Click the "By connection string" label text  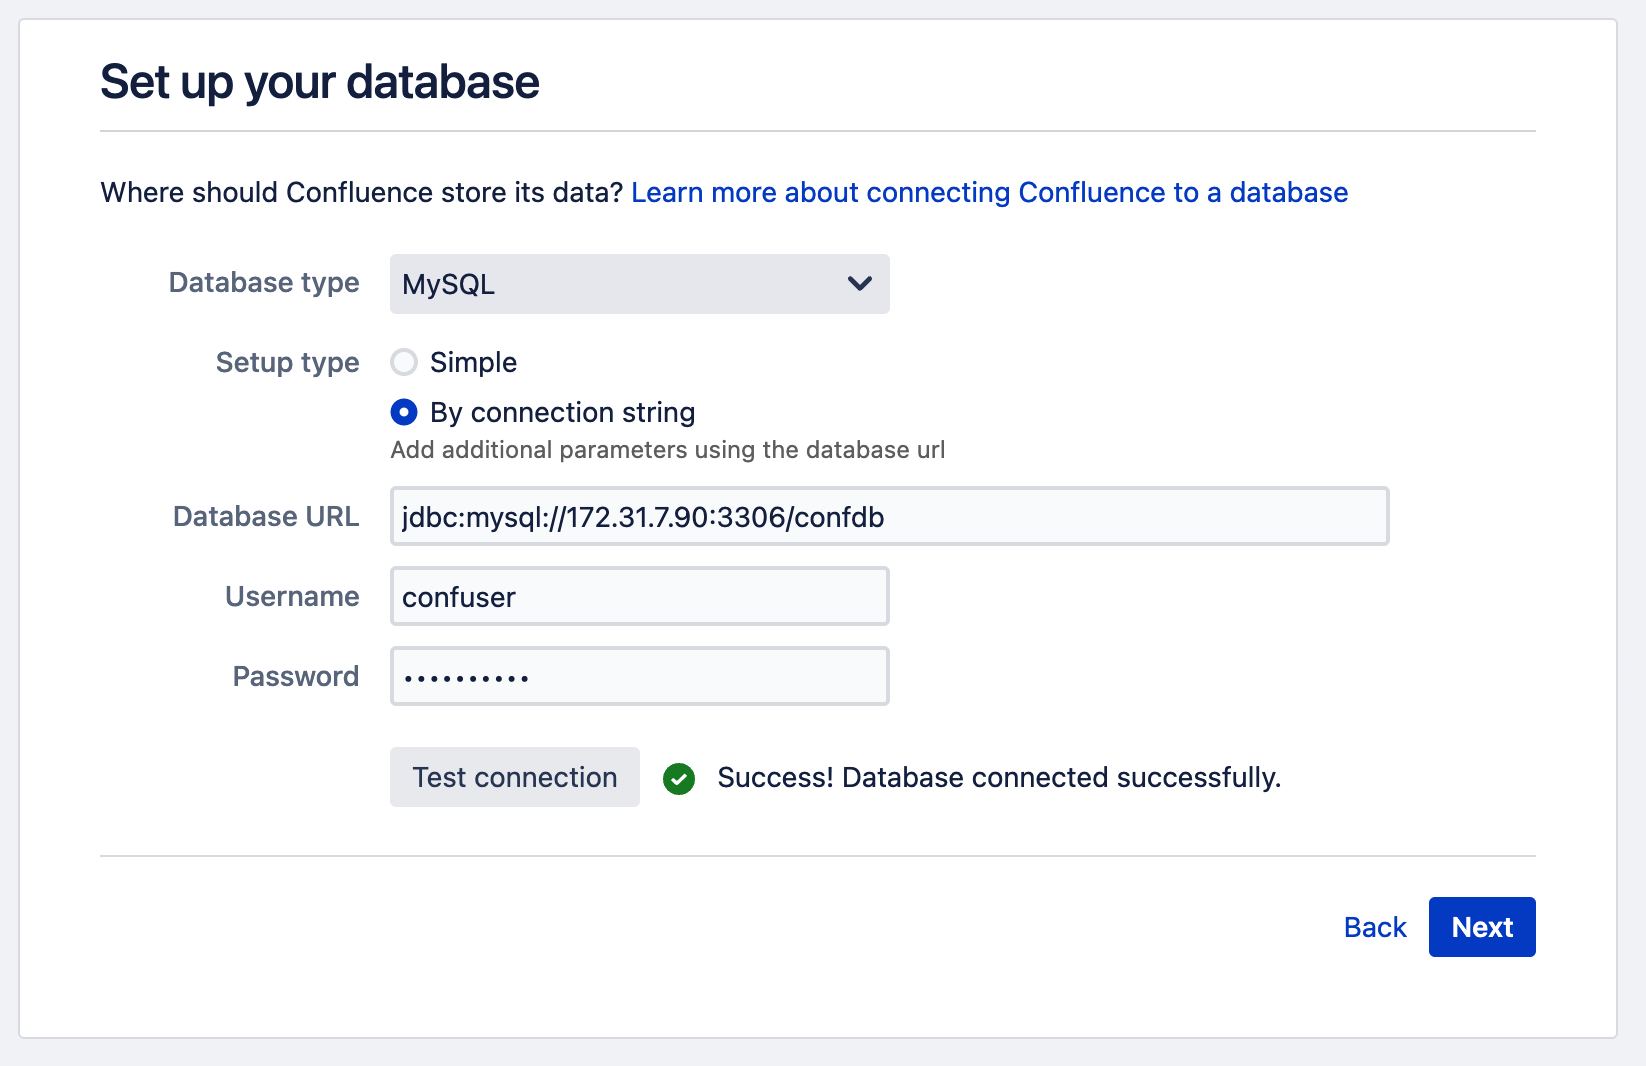tap(562, 412)
